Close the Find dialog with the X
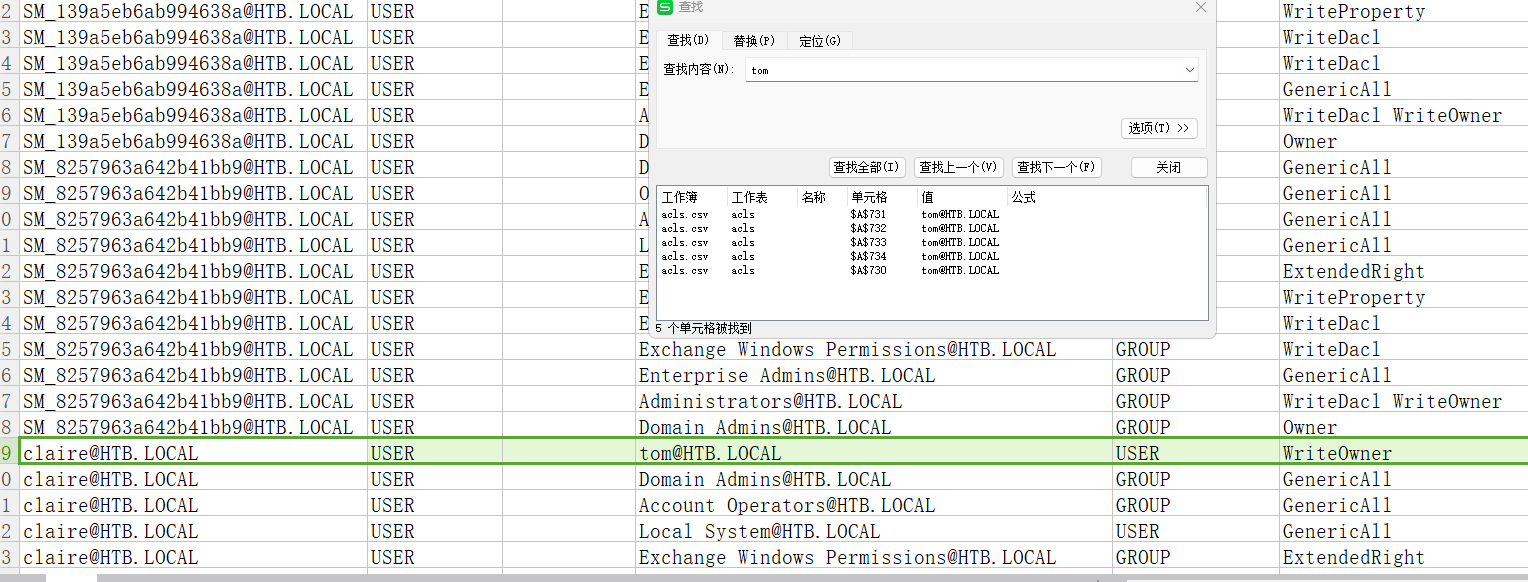The image size is (1528, 582). pyautogui.click(x=1201, y=8)
